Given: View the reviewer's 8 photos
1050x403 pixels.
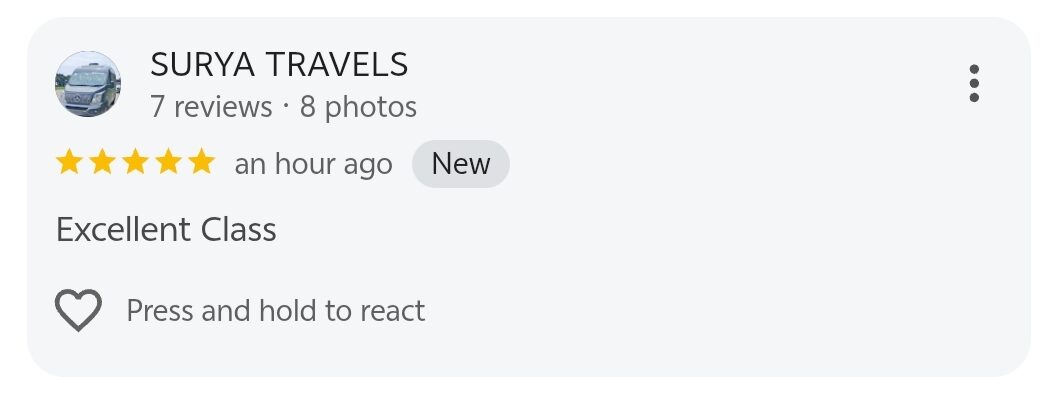Looking at the screenshot, I should coord(358,106).
